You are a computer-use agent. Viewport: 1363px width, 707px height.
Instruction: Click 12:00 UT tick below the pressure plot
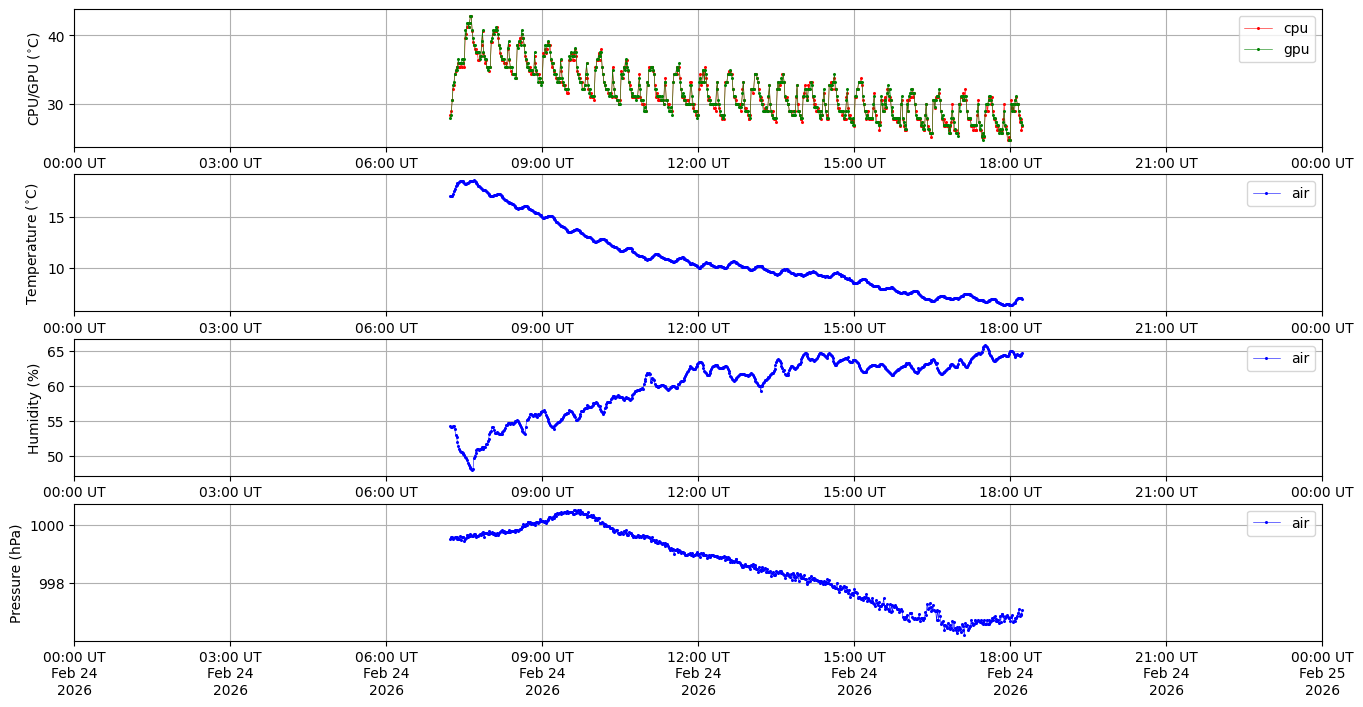click(698, 657)
